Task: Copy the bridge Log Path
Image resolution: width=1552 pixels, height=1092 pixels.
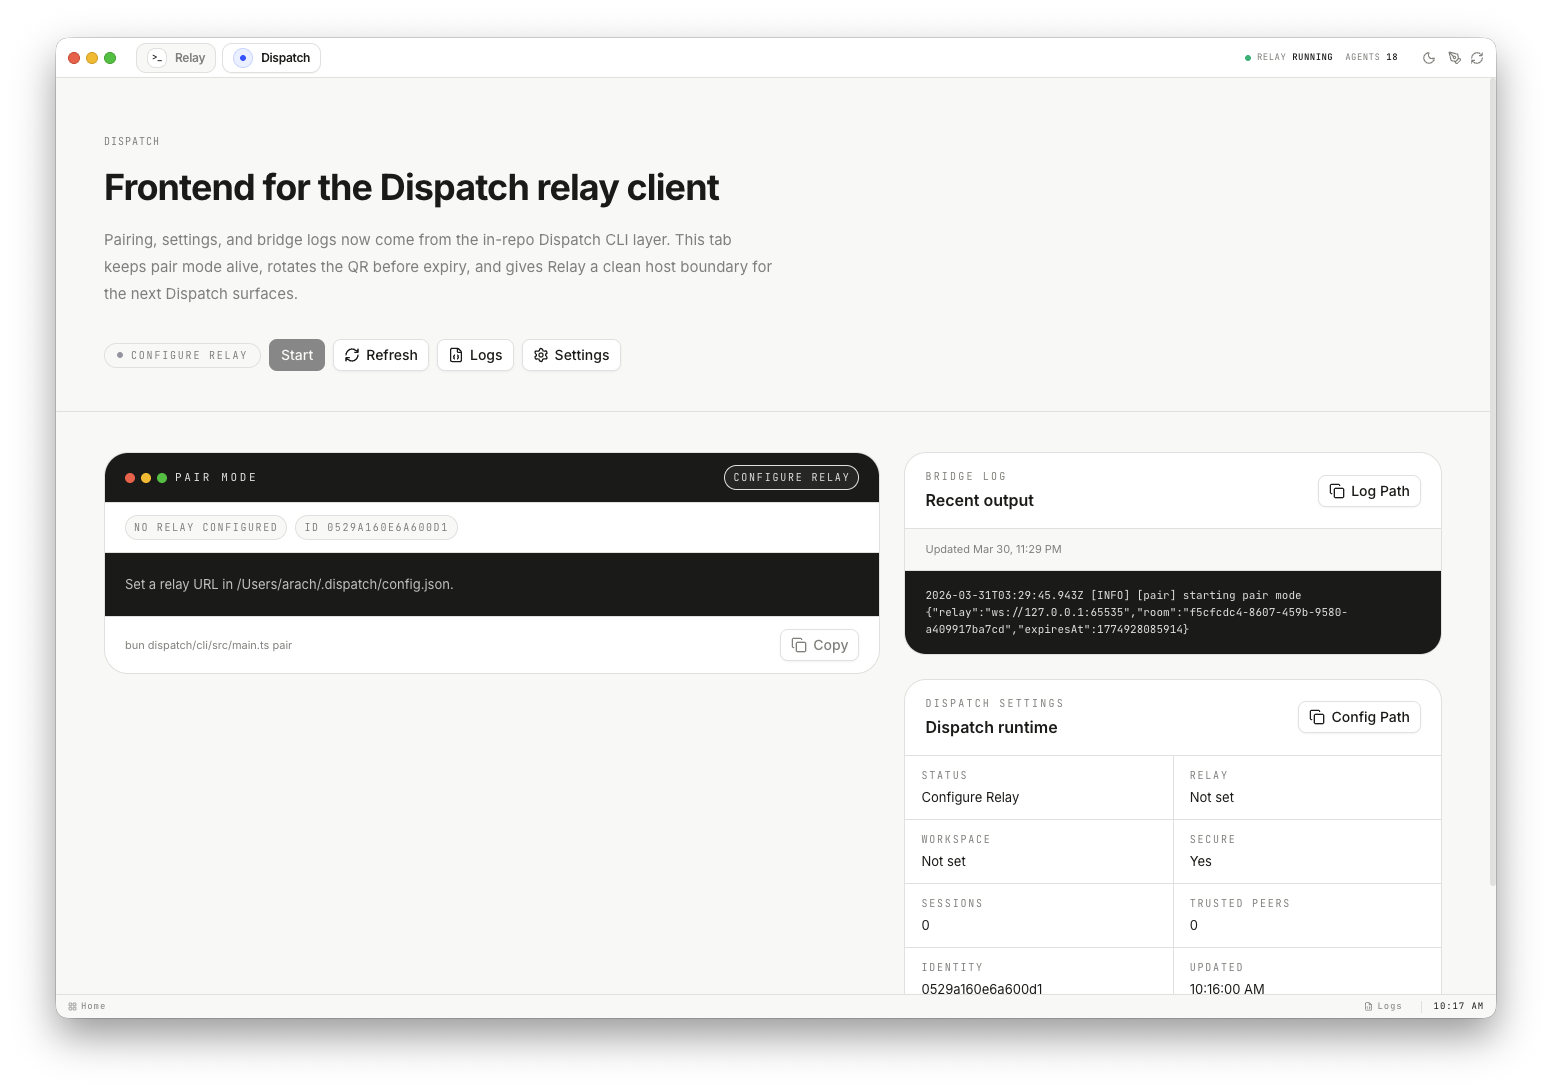Action: coord(1369,491)
